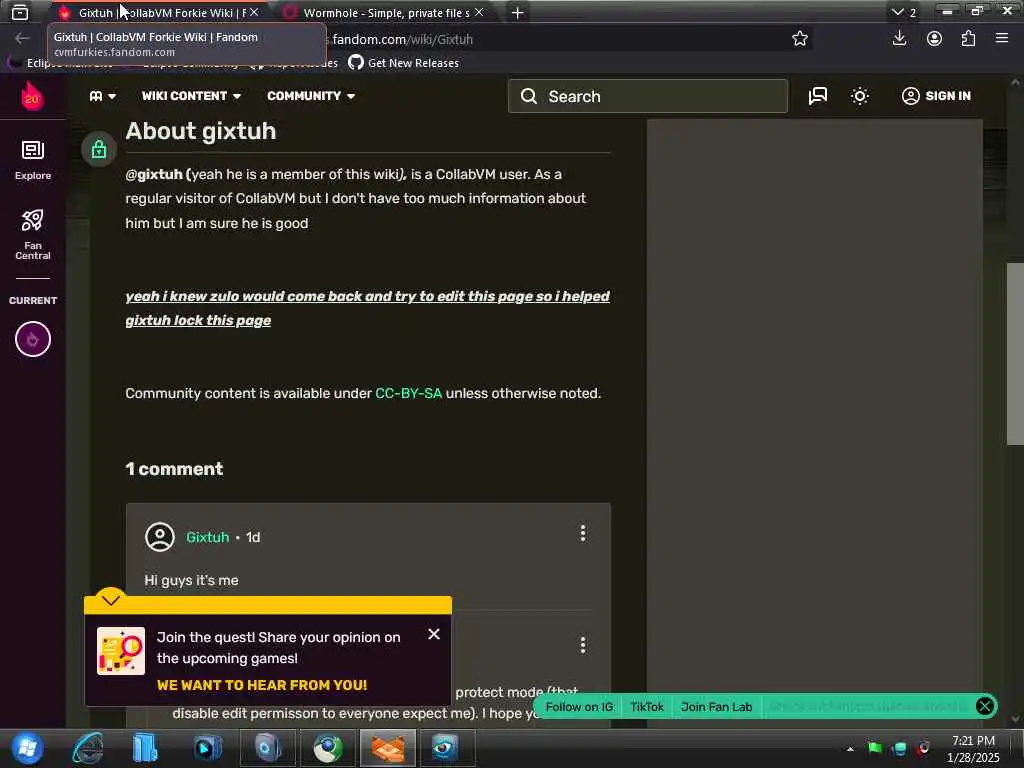
Task: Click the TikTok button
Action: pos(647,707)
